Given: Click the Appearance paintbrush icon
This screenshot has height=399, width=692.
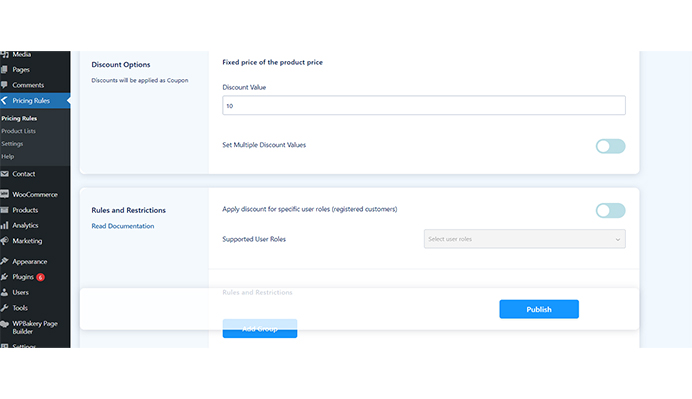Looking at the screenshot, I should [4, 261].
